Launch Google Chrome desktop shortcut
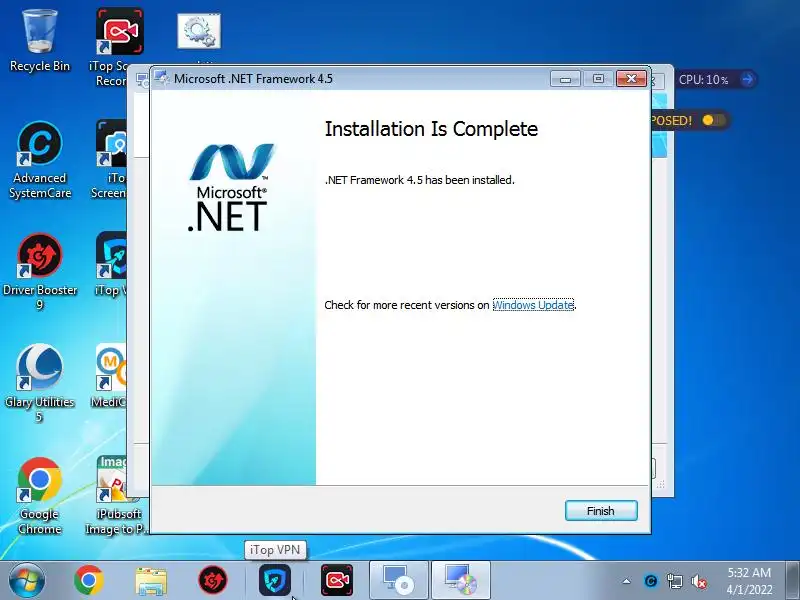 pyautogui.click(x=40, y=496)
